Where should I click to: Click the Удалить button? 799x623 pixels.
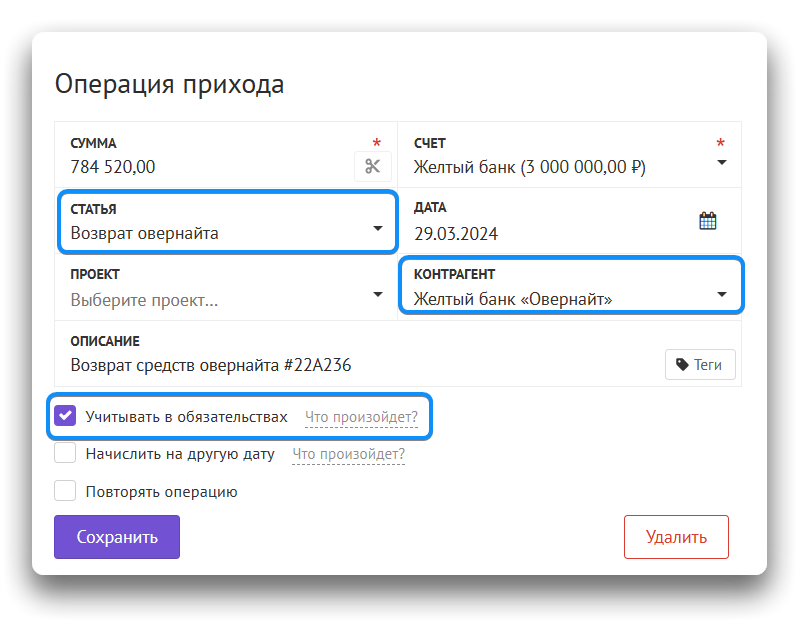pos(676,537)
